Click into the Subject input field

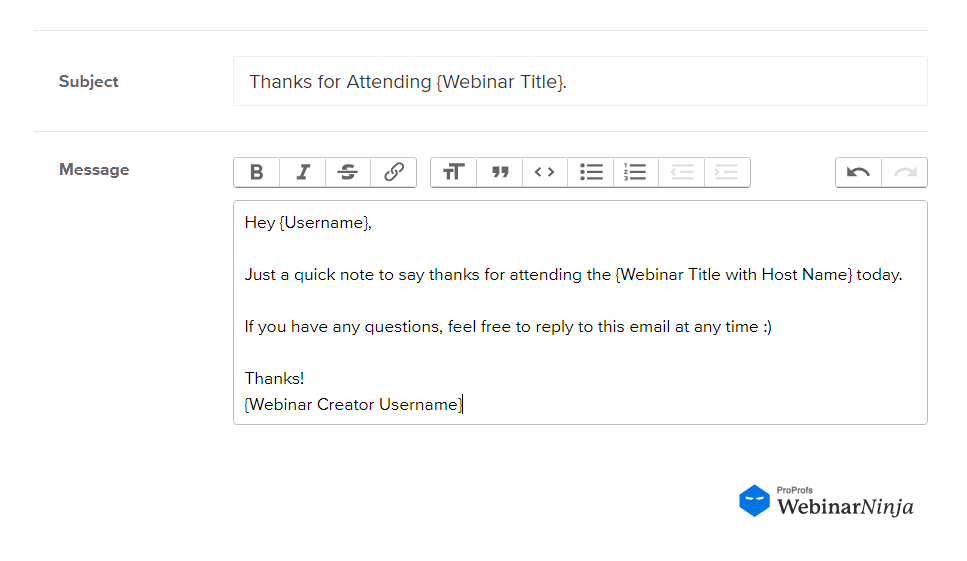[x=580, y=81]
